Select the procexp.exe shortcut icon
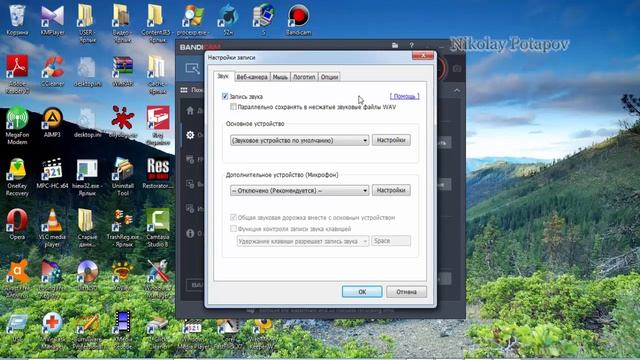 [193, 20]
